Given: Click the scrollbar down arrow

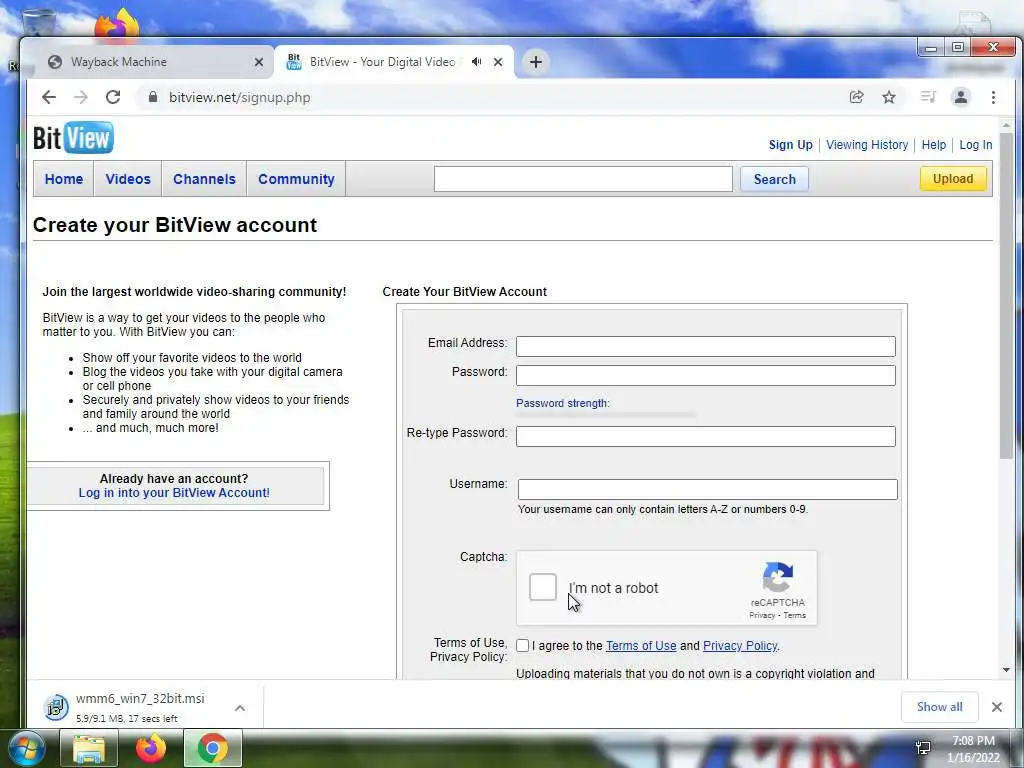Looking at the screenshot, I should coord(1006,669).
